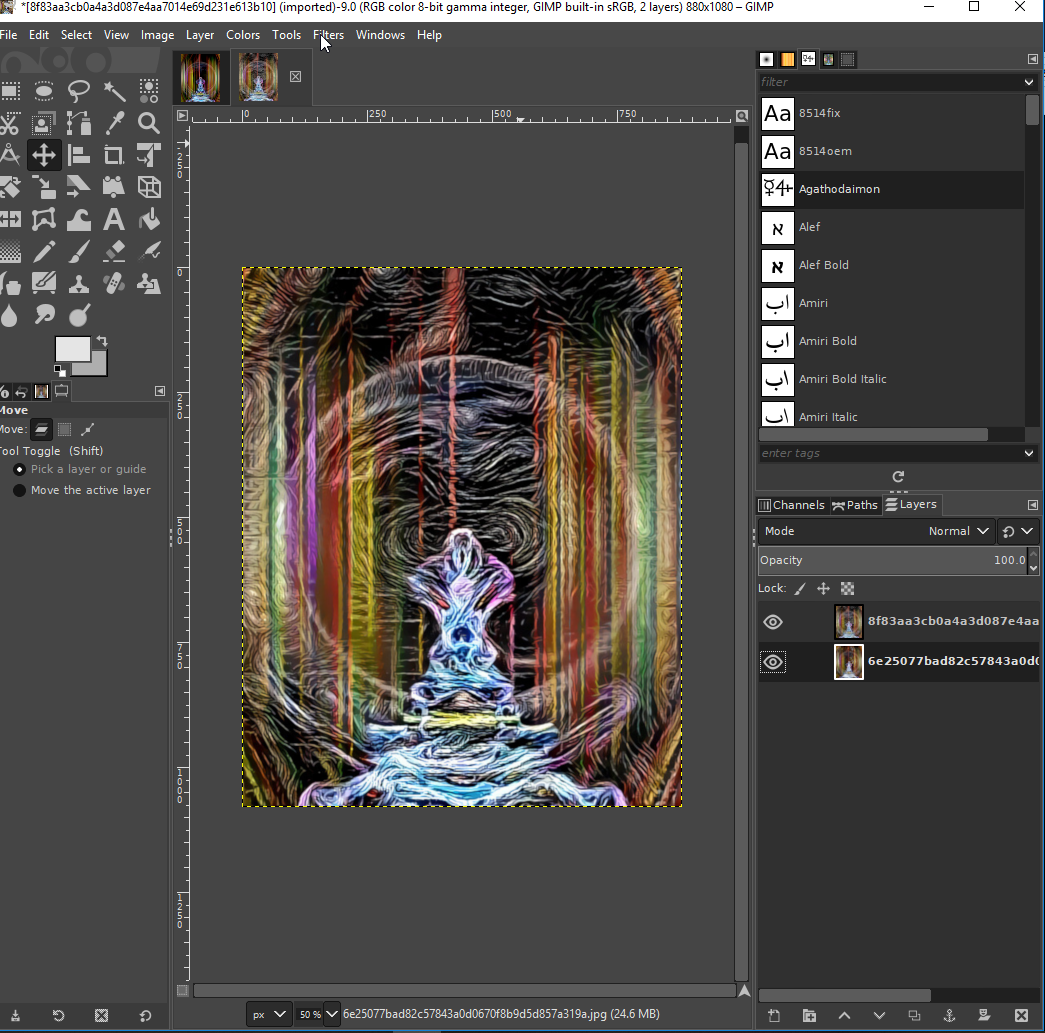Hide the 8f83aa3cb0a4 layer via eye icon

tap(773, 622)
